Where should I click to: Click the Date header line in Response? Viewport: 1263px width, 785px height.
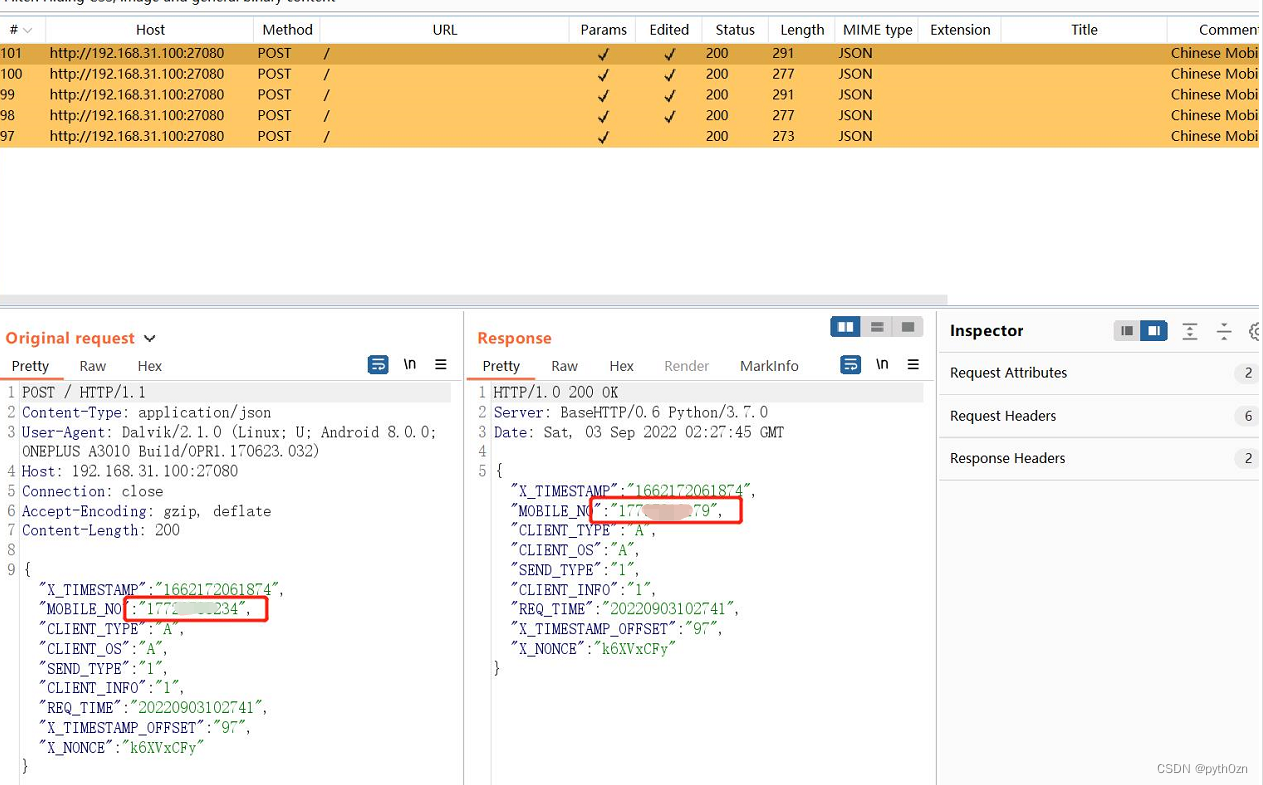(x=638, y=433)
